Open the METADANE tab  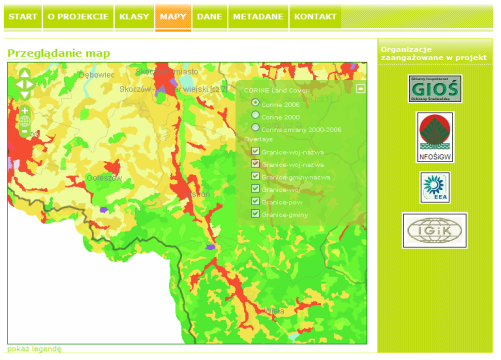click(x=258, y=17)
